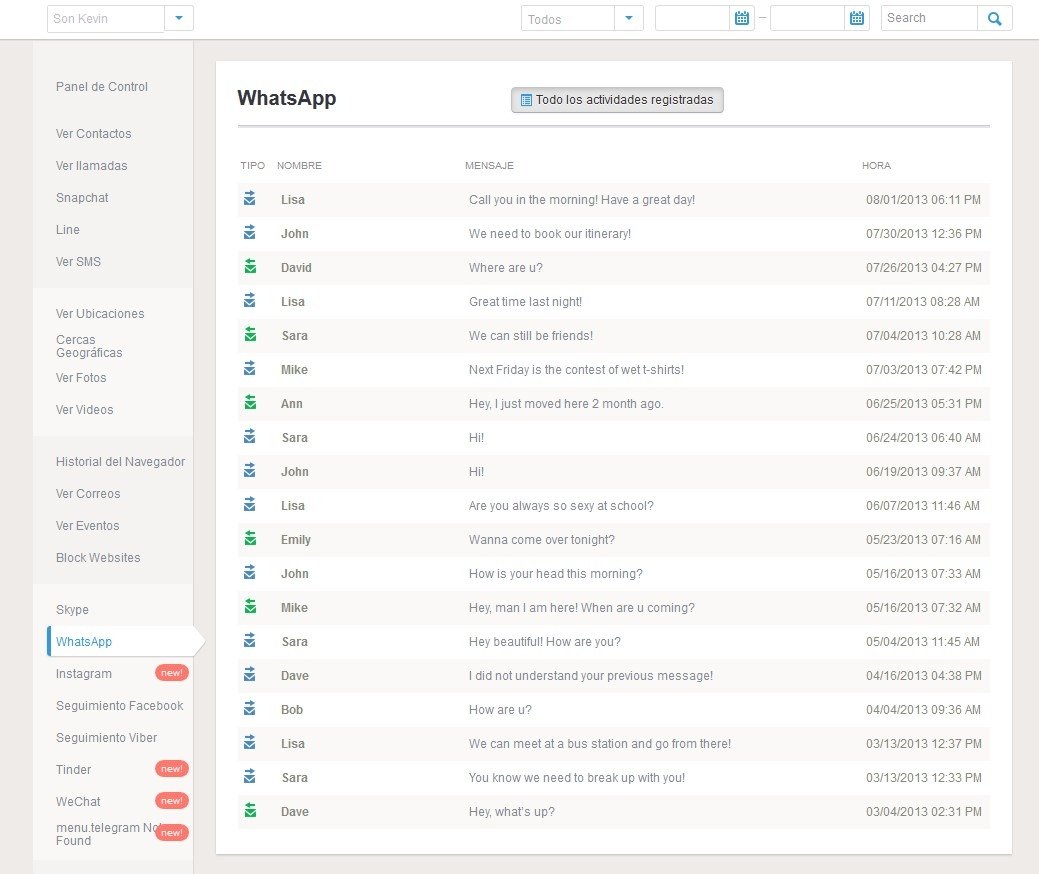Click type icon in Dave 04/16/2013 row
Viewport: 1039px width, 874px height.
[x=250, y=675]
